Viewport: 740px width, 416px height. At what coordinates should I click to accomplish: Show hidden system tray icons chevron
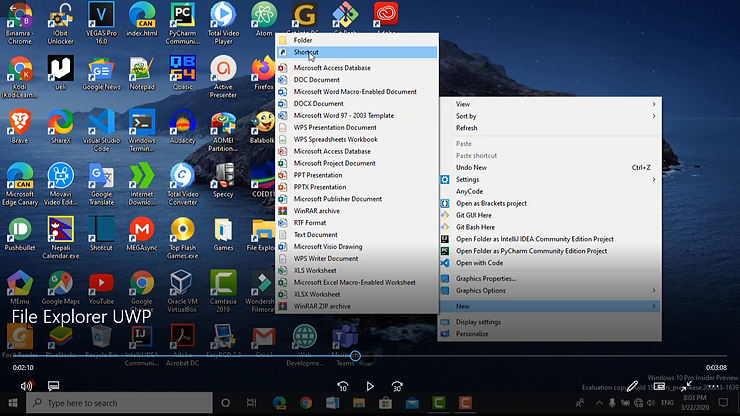pos(599,403)
